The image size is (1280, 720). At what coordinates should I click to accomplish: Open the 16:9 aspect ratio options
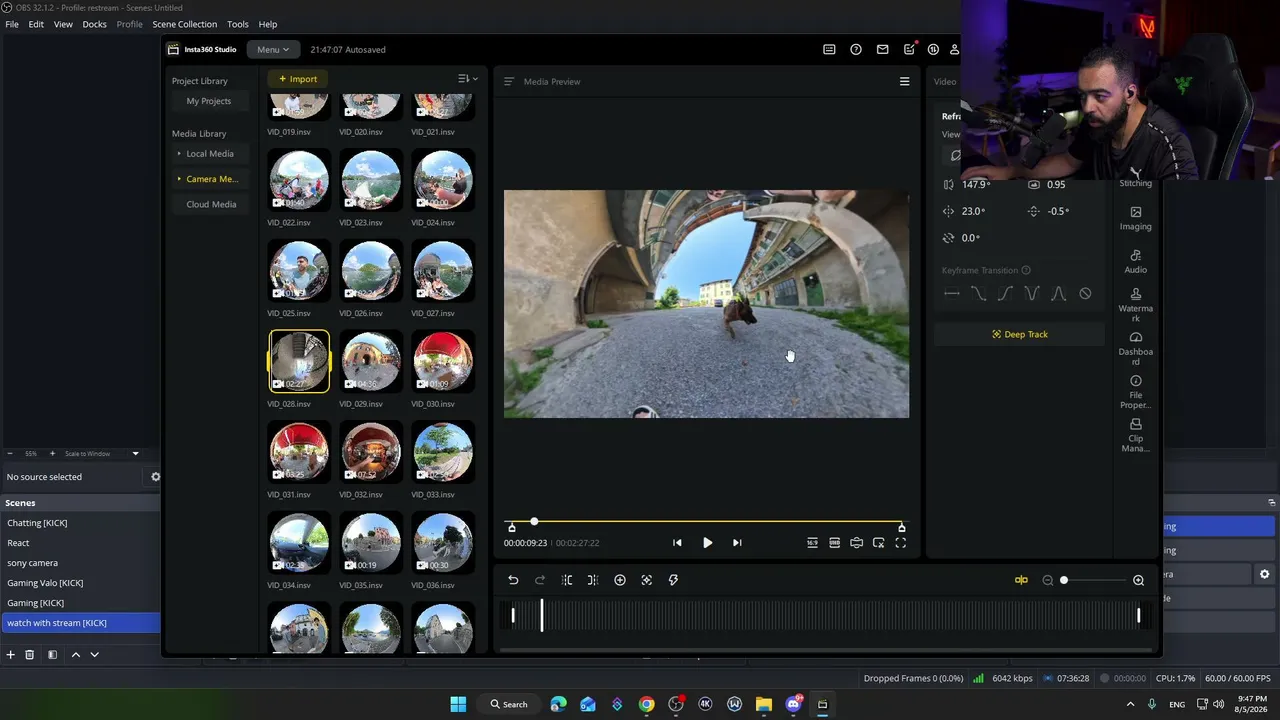(x=812, y=543)
